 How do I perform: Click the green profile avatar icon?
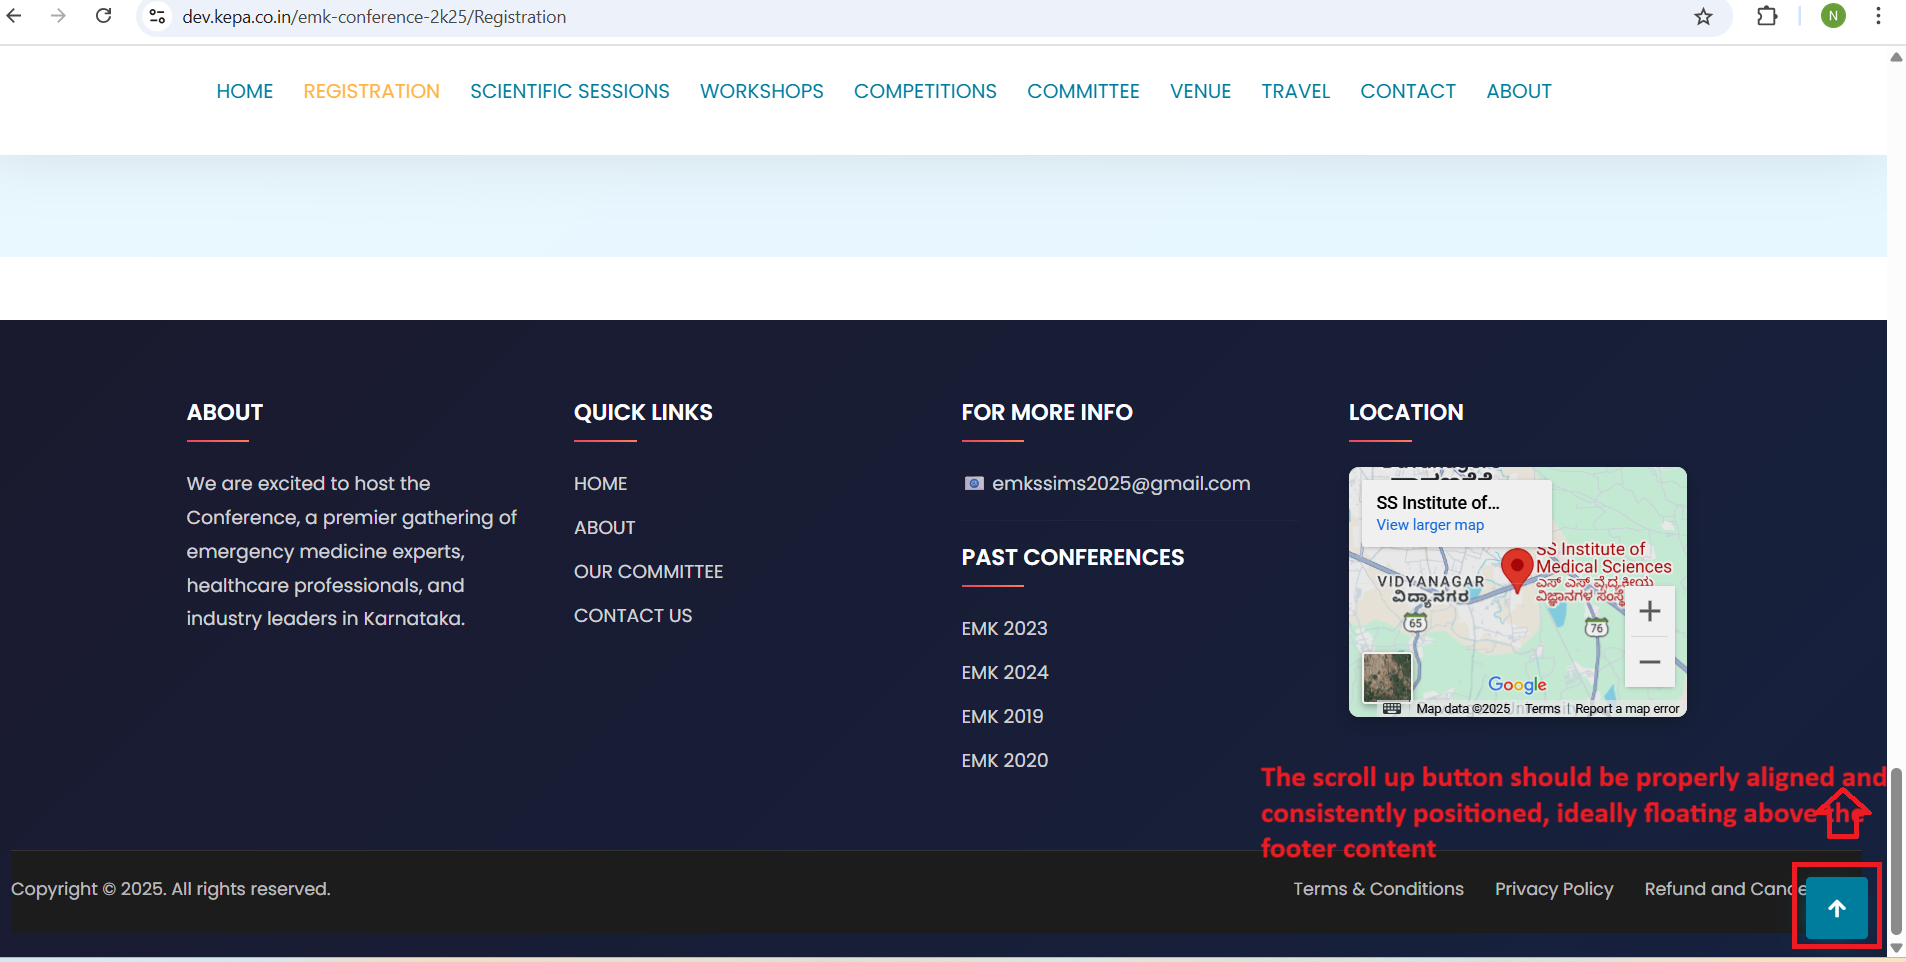pyautogui.click(x=1833, y=16)
